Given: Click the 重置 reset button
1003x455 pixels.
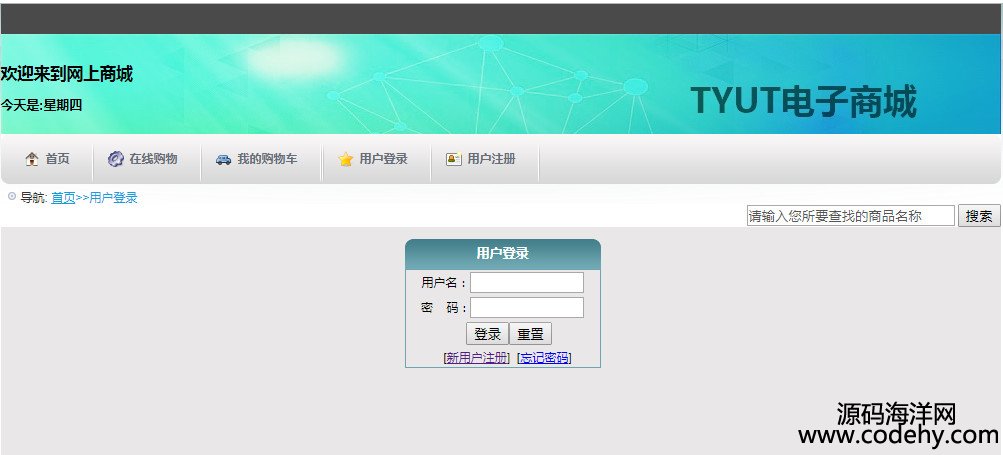Looking at the screenshot, I should pos(530,334).
